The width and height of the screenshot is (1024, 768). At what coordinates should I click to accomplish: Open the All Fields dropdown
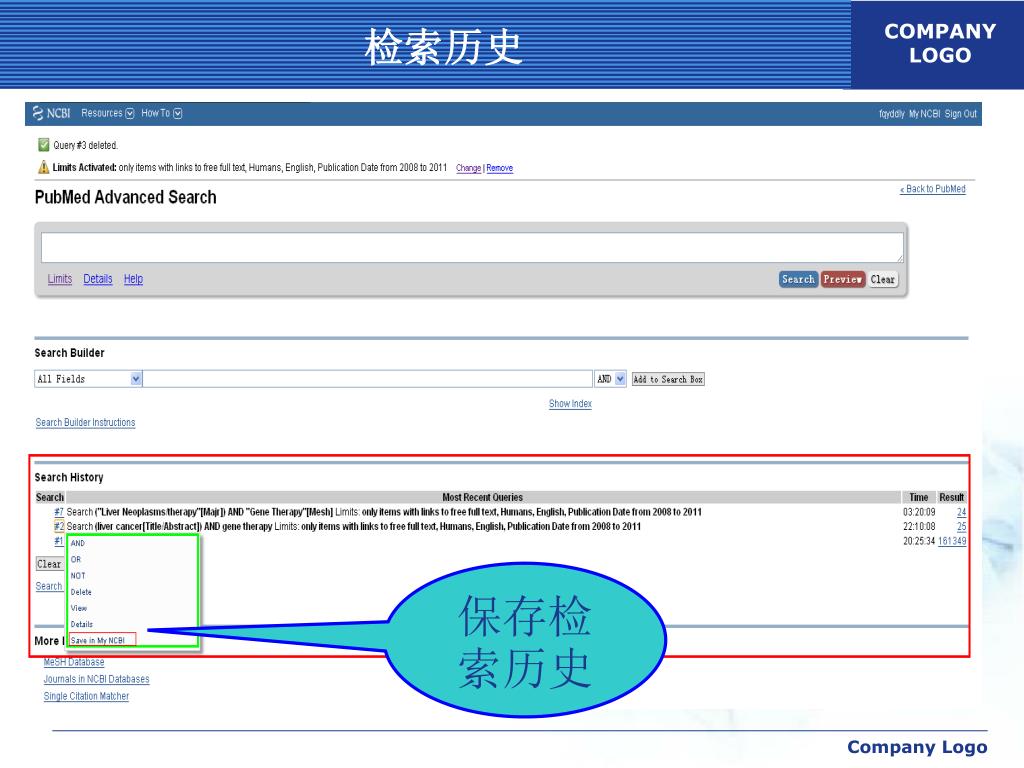[88, 379]
